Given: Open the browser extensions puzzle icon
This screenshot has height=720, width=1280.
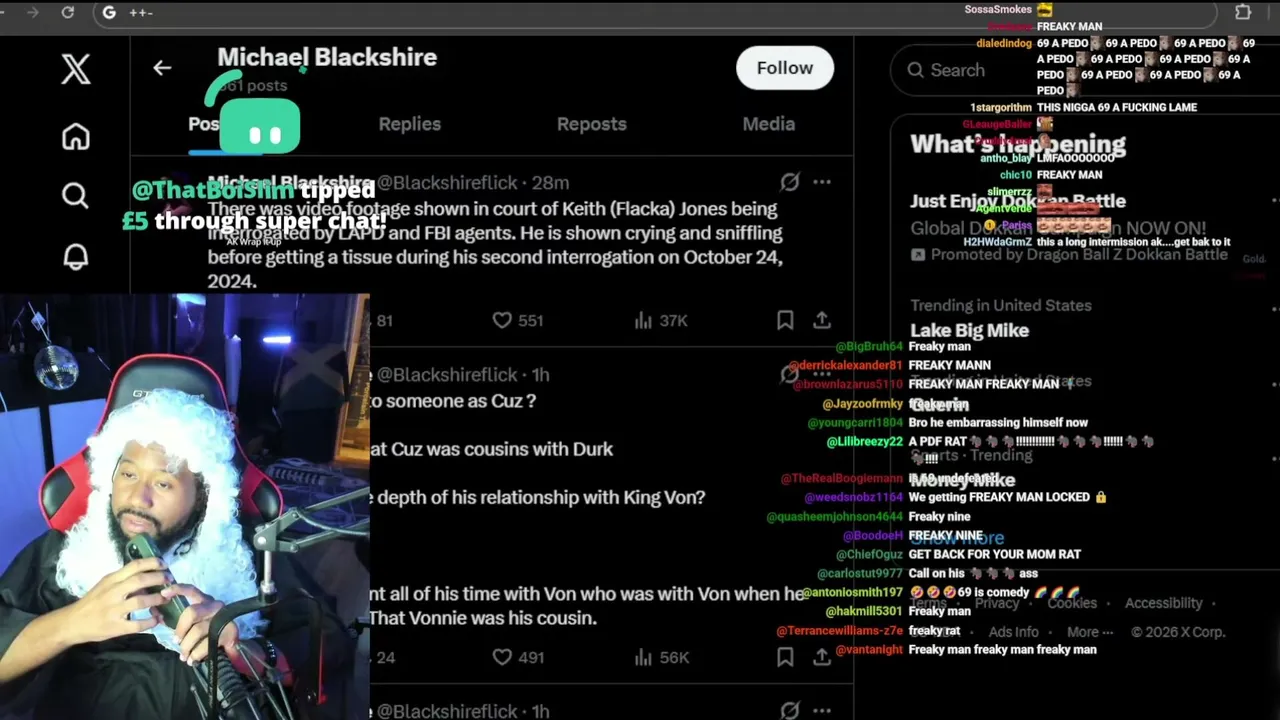Looking at the screenshot, I should coord(1243,12).
